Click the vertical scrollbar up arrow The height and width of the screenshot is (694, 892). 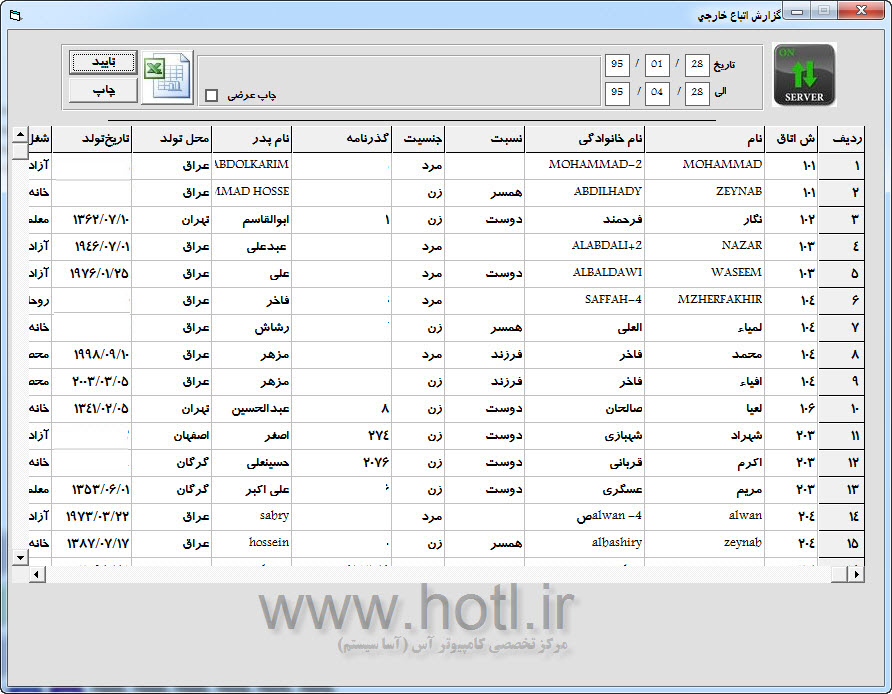(x=20, y=134)
